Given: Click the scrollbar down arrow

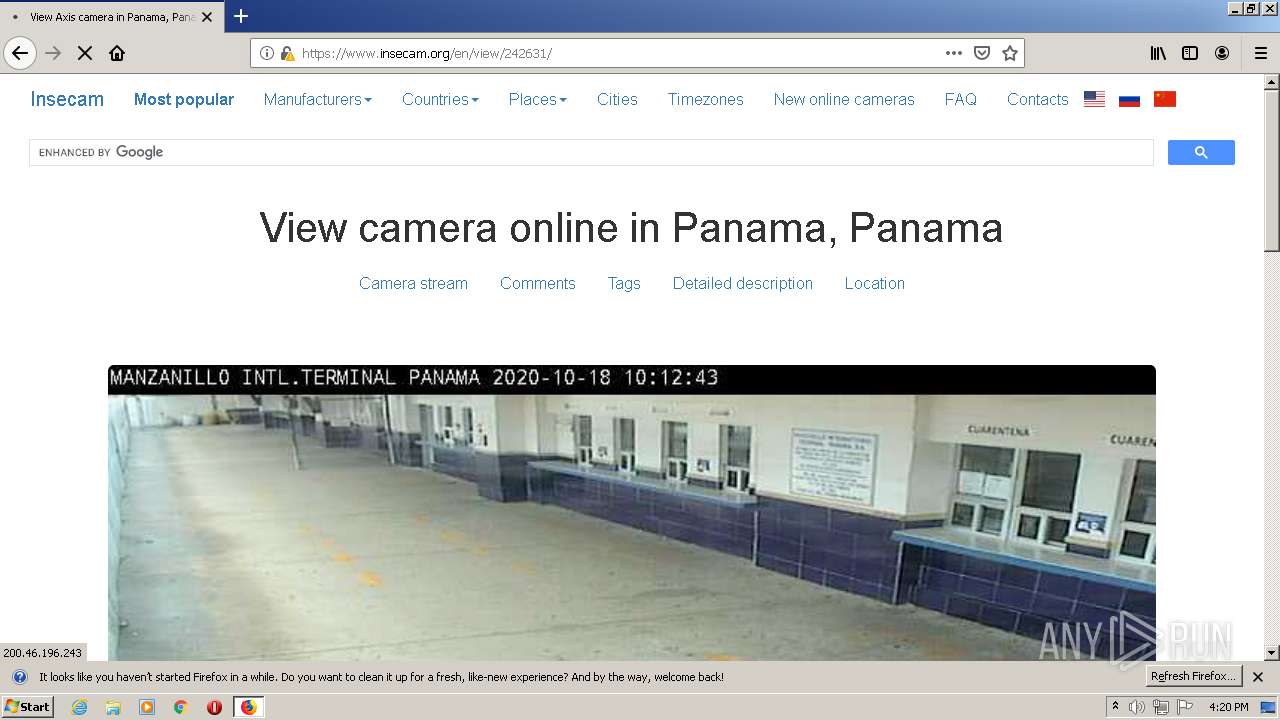Looking at the screenshot, I should tap(1272, 653).
